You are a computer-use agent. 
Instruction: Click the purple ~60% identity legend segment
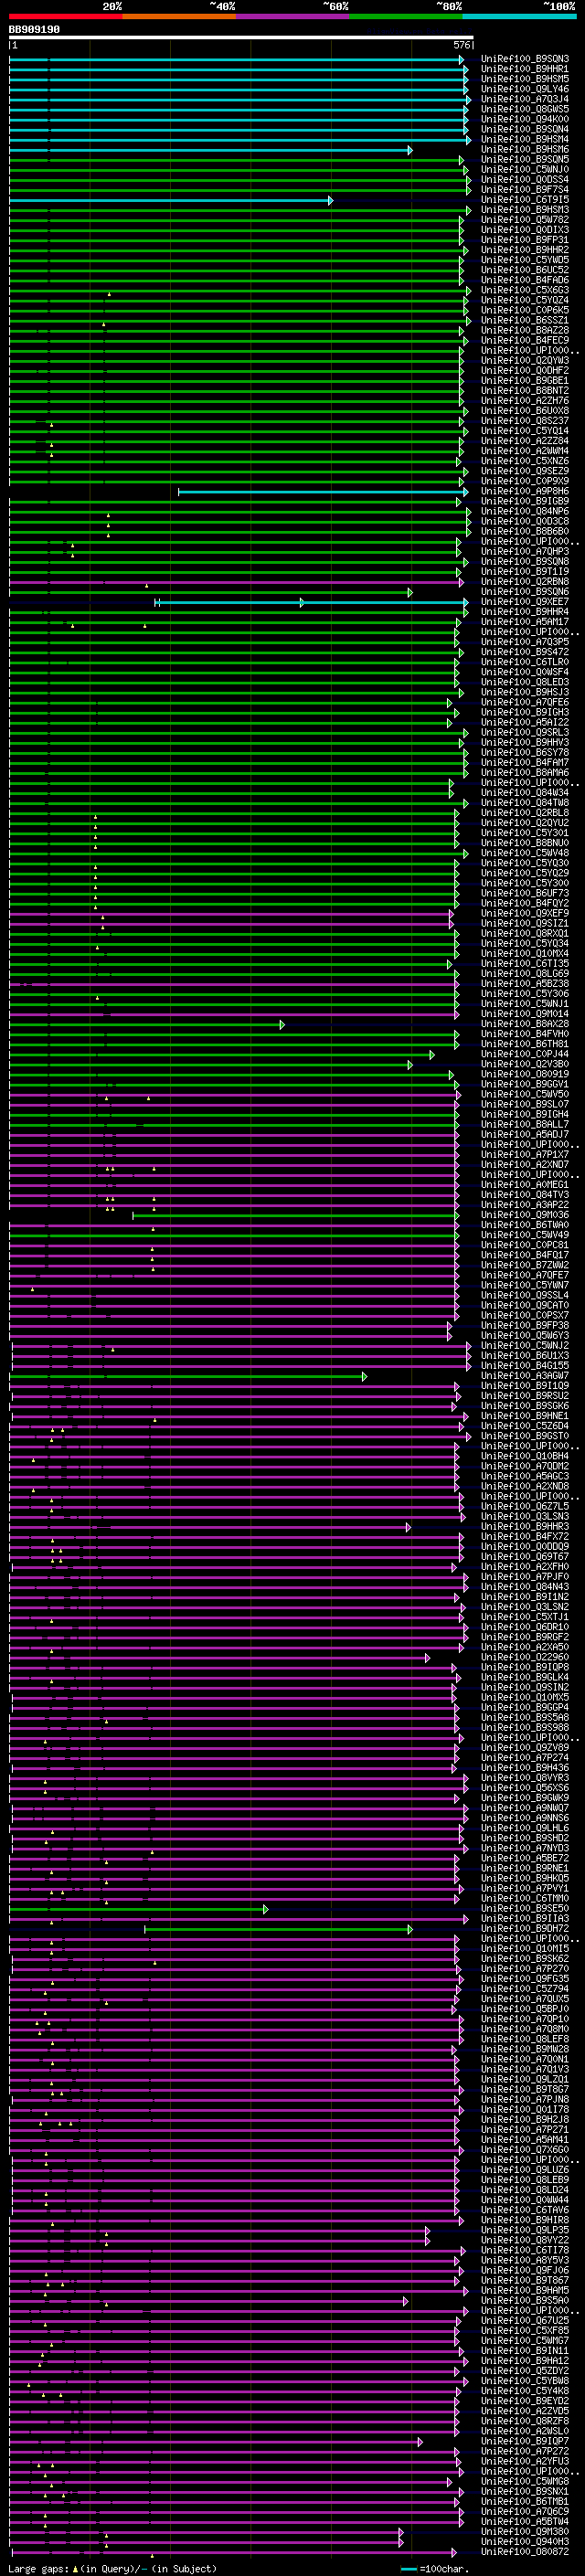pyautogui.click(x=293, y=16)
